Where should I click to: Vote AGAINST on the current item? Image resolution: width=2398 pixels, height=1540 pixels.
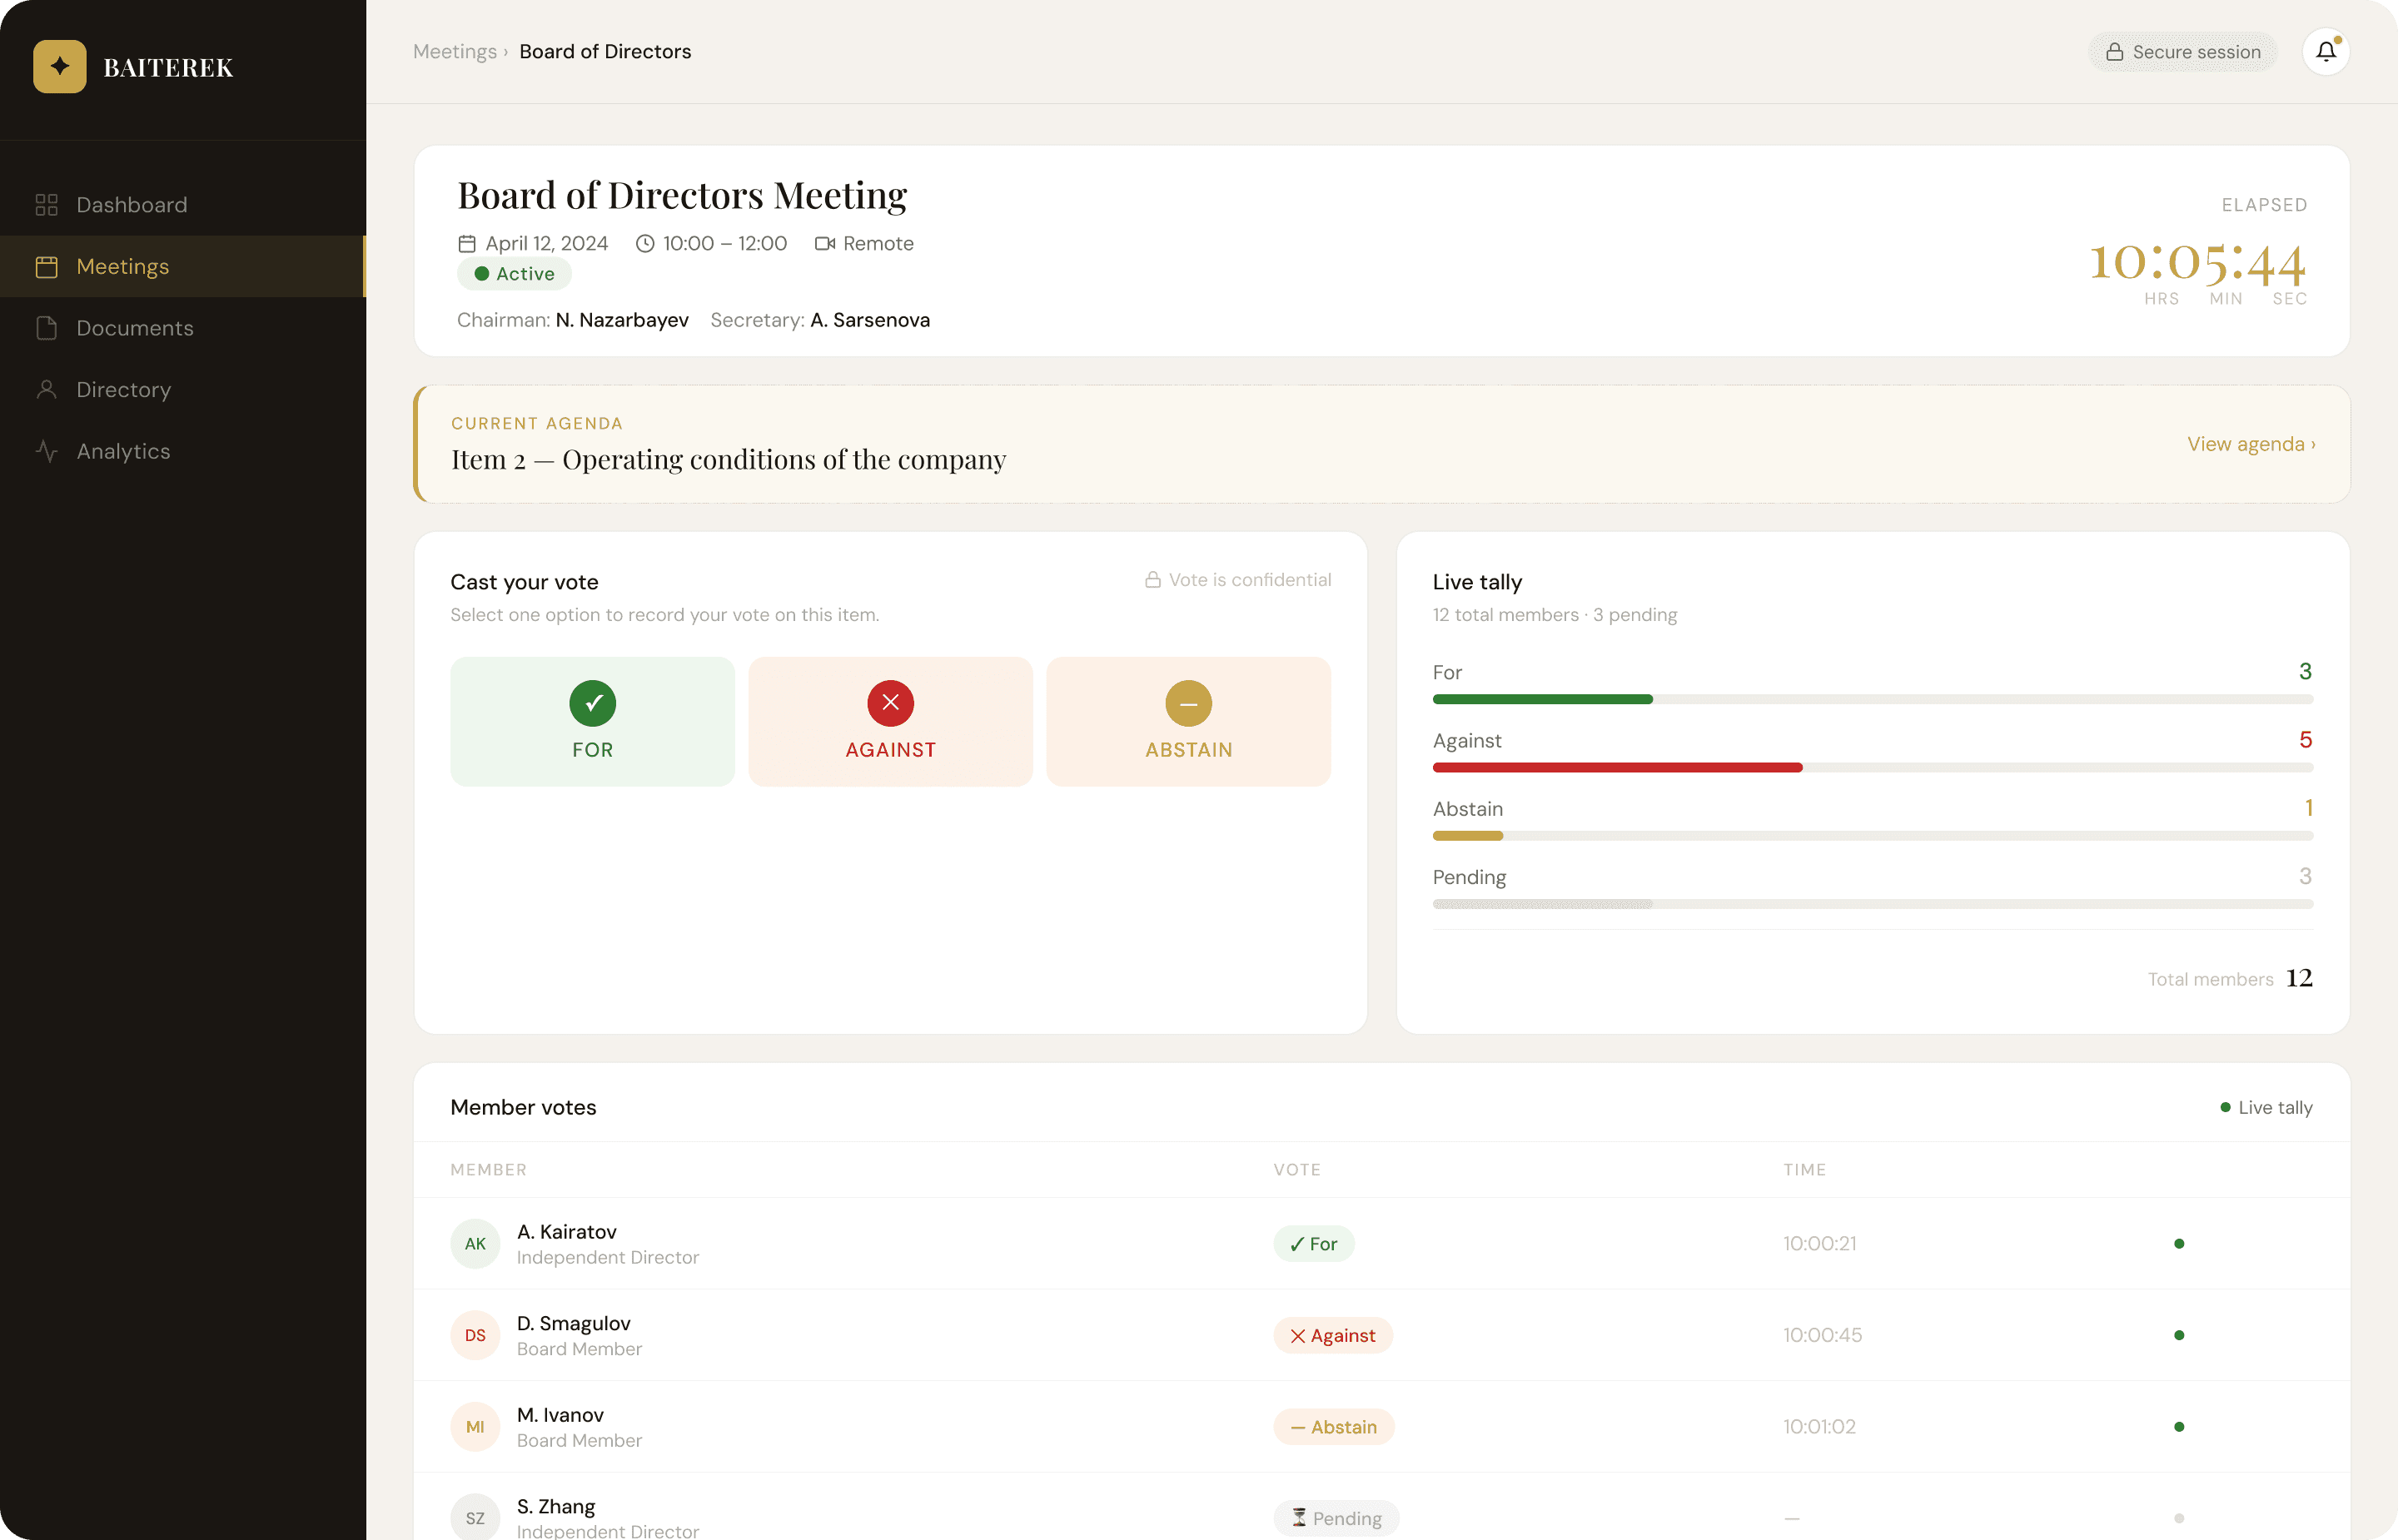[x=890, y=721]
